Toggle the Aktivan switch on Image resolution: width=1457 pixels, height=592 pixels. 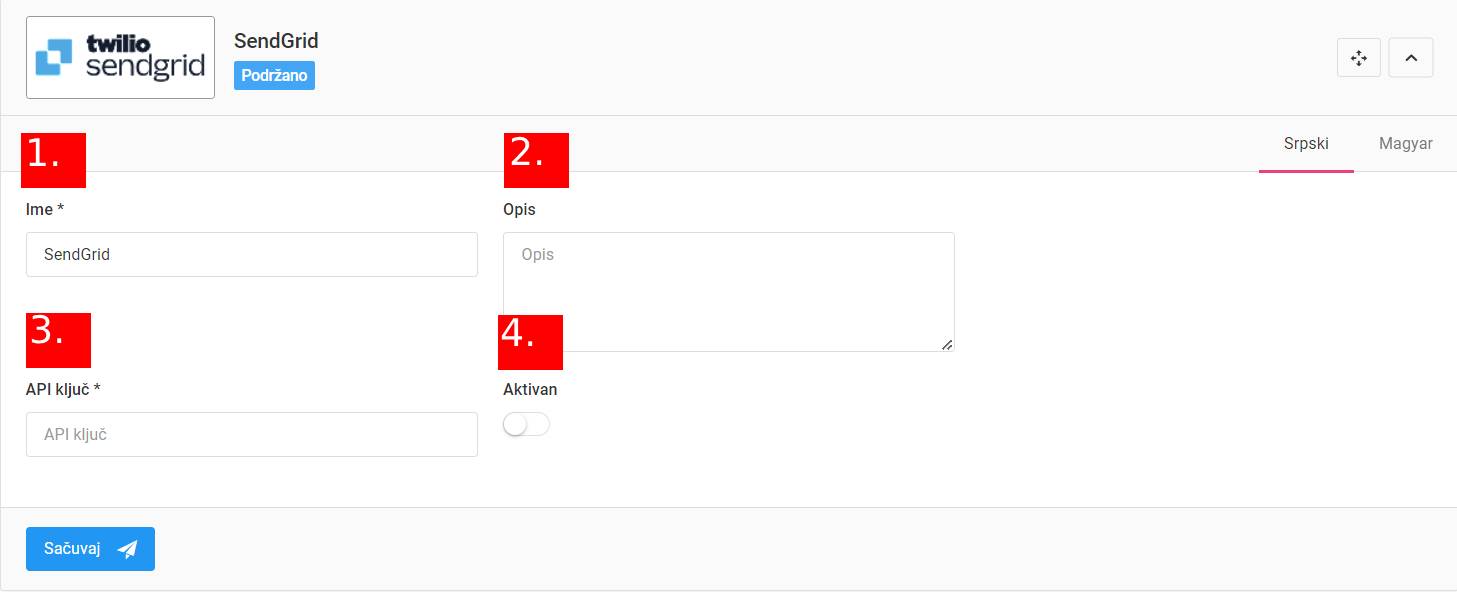526,425
